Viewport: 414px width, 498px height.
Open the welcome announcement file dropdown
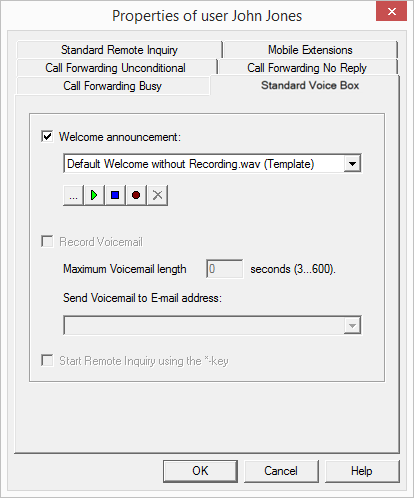pyautogui.click(x=352, y=164)
